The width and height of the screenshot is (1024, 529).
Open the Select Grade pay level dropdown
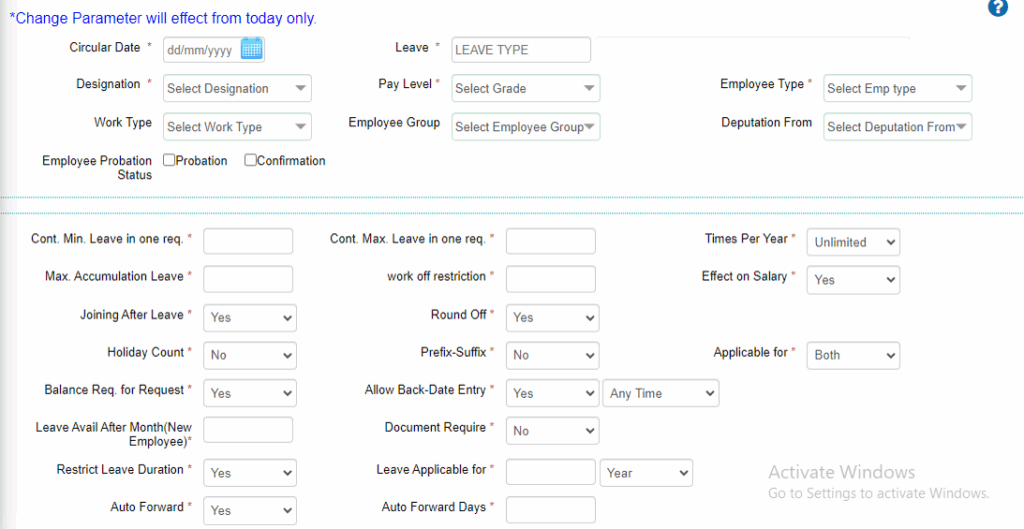(x=525, y=88)
